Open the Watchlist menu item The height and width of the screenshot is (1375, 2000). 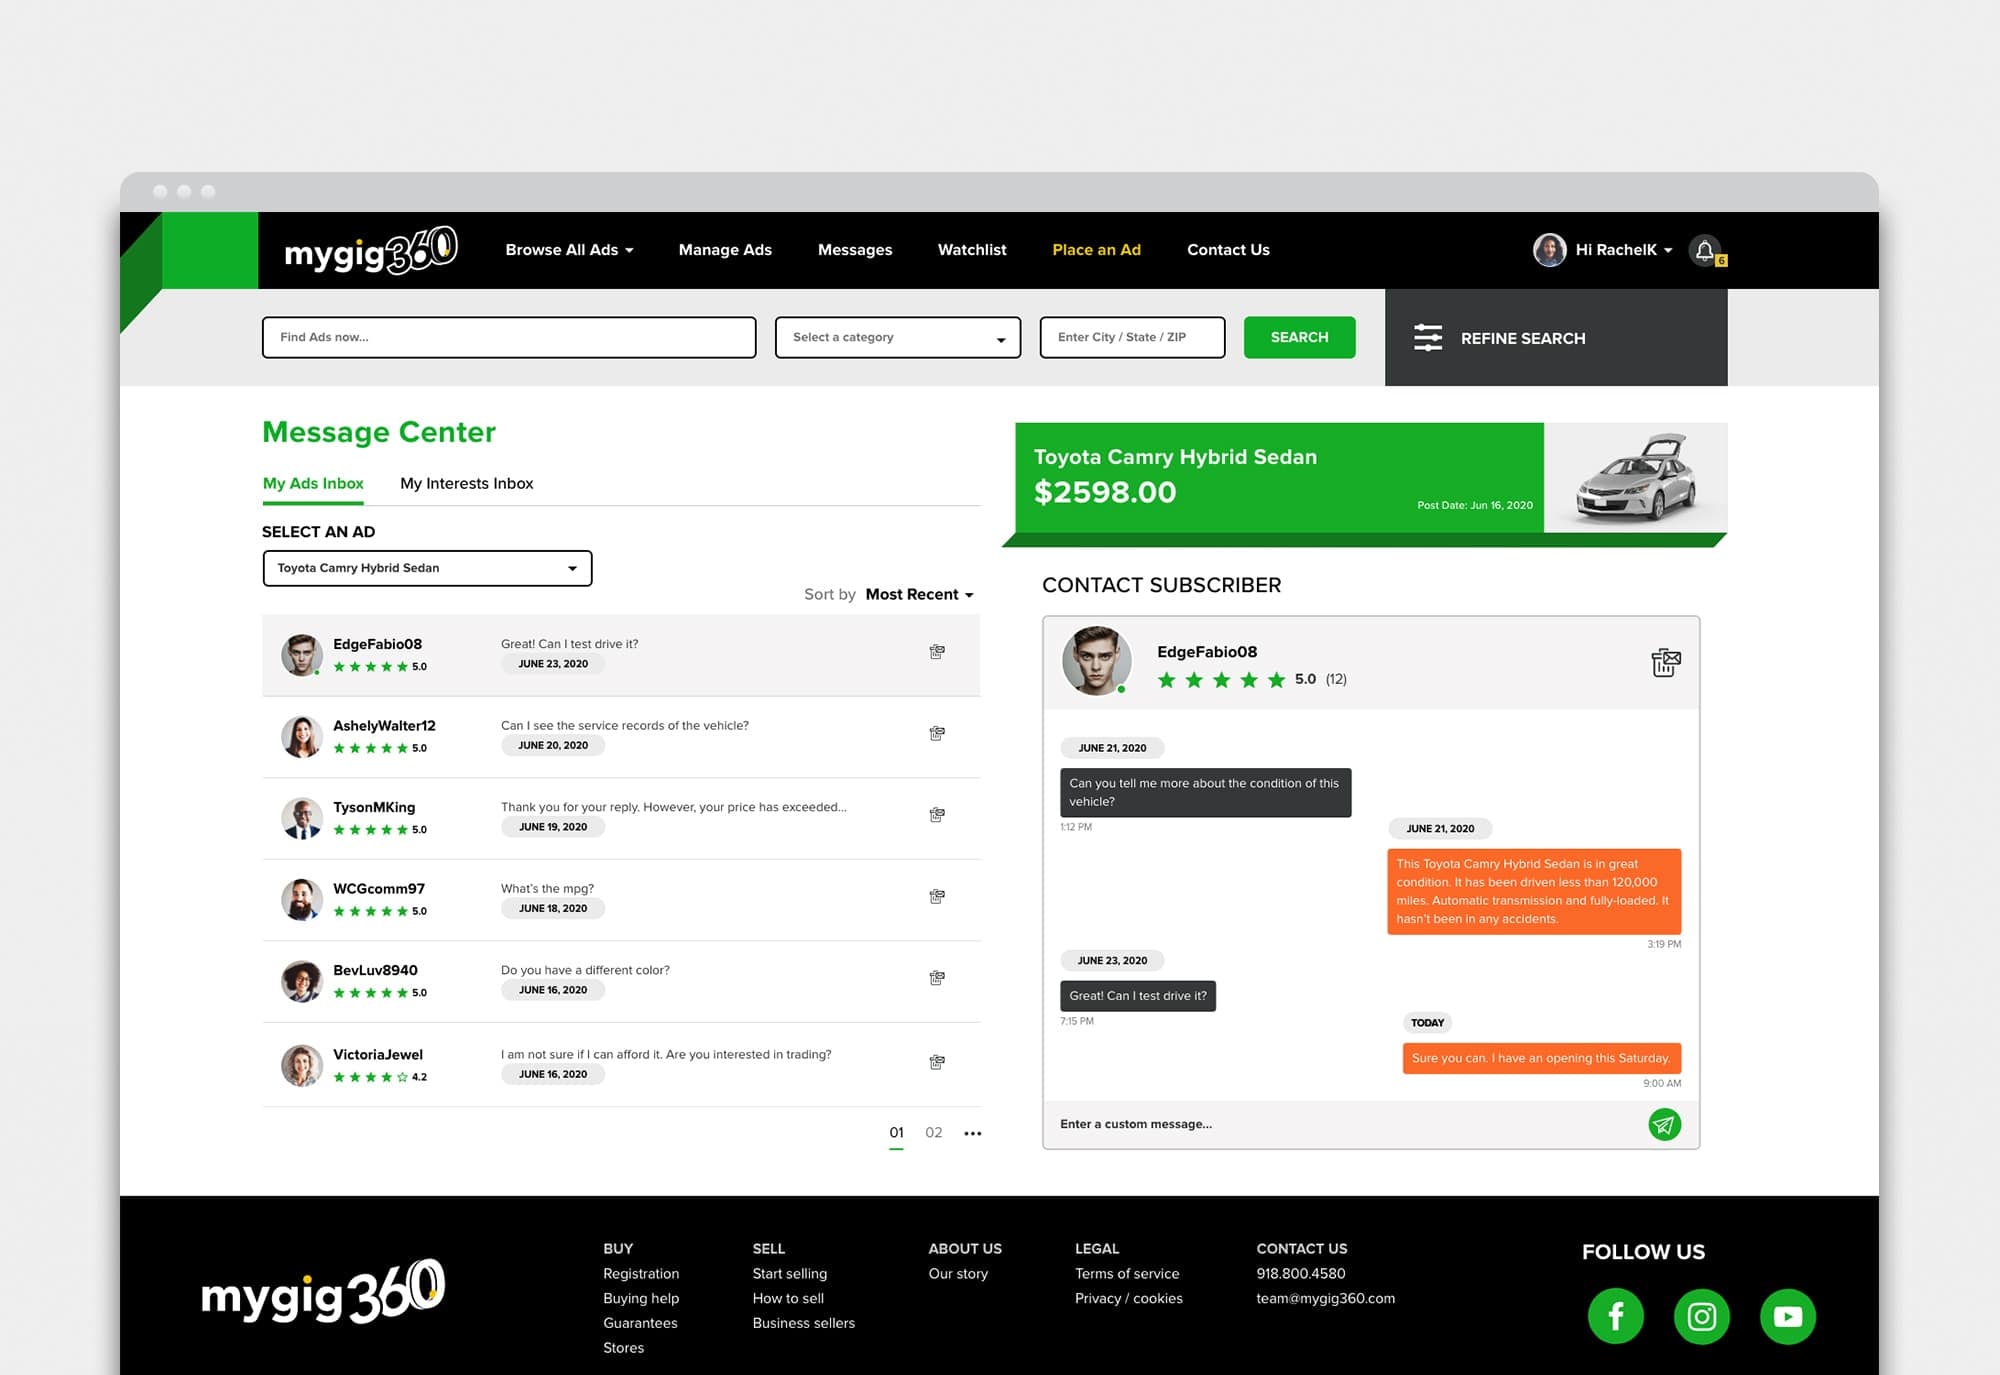(x=971, y=250)
